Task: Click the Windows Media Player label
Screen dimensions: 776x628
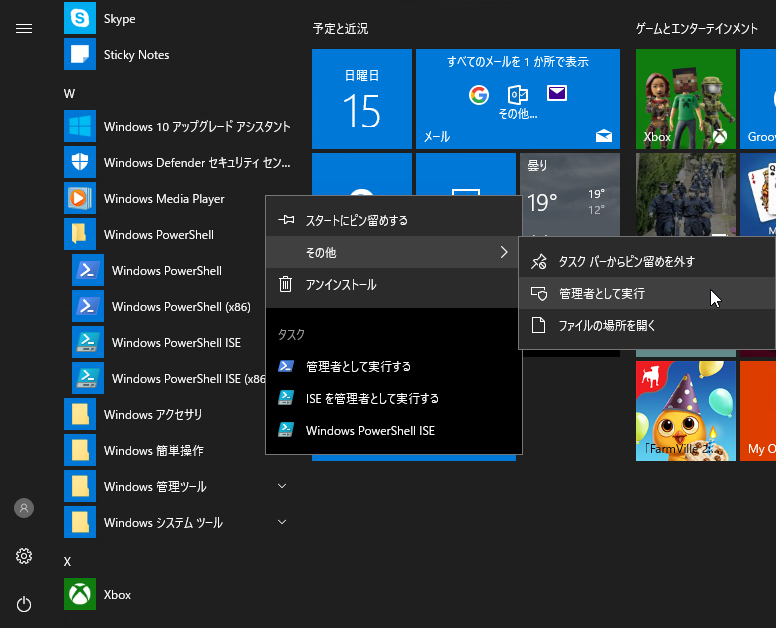Action: pyautogui.click(x=164, y=198)
